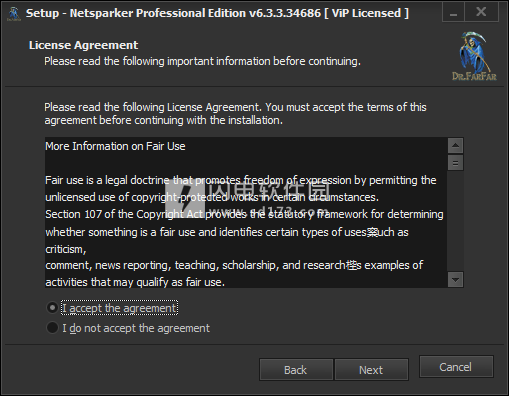Viewport: 509px width, 396px height.
Task: Click the Setup icon in the title bar
Action: click(x=14, y=14)
